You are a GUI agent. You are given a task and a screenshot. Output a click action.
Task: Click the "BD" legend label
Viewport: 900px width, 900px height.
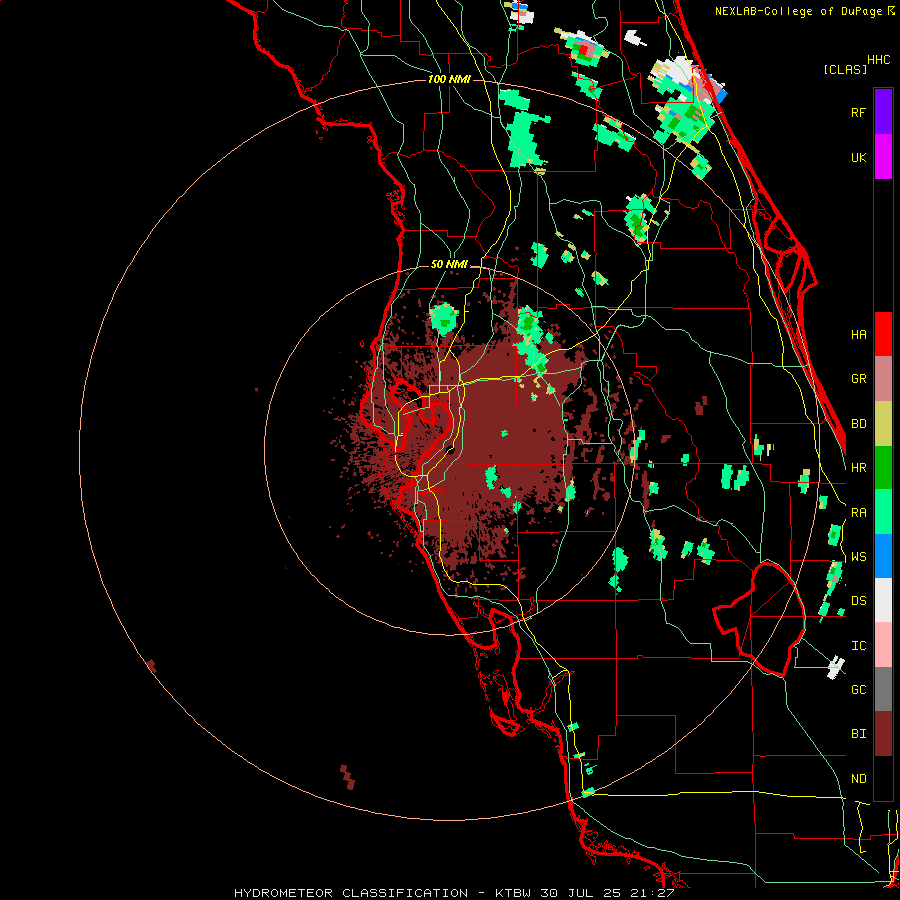[x=858, y=424]
